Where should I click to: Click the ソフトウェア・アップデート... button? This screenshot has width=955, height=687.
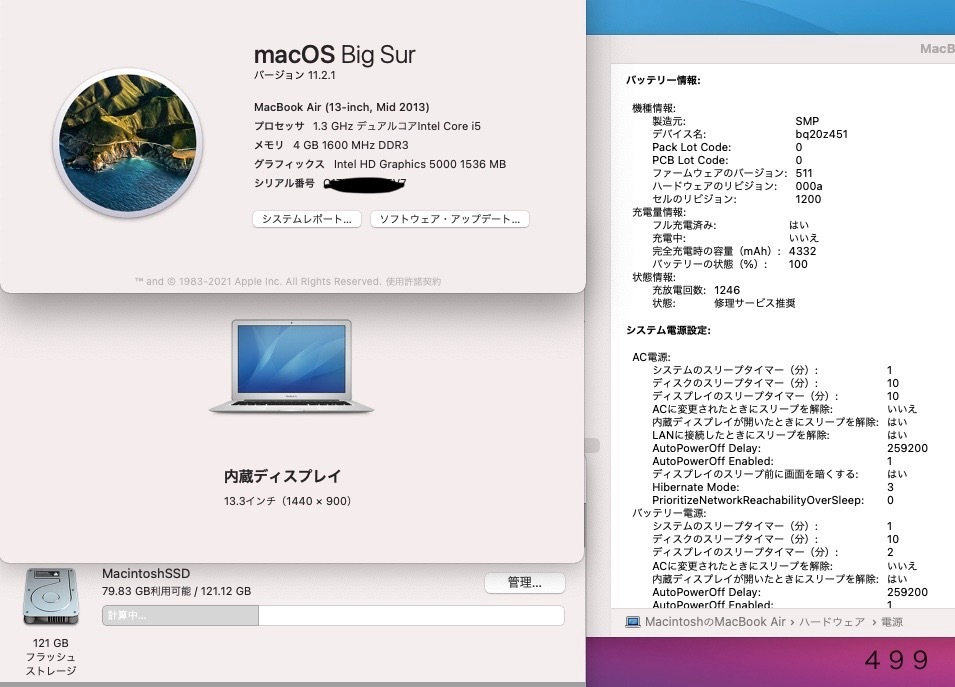(449, 219)
